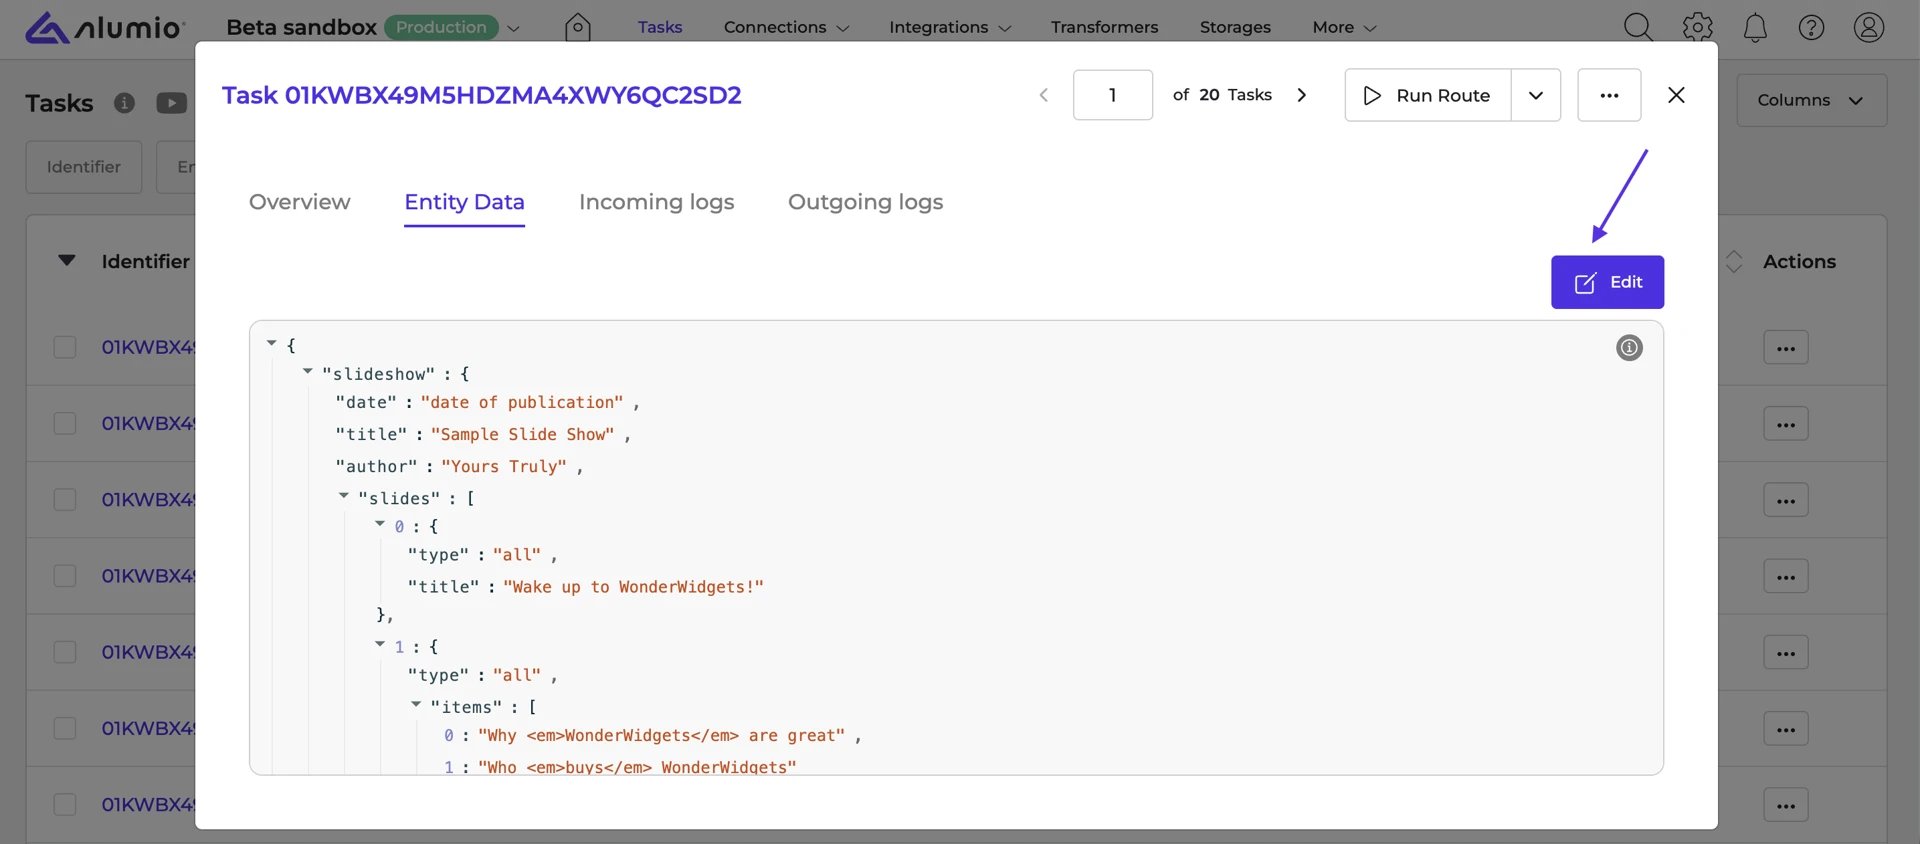Open the user profile icon
The image size is (1920, 844).
(1869, 27)
